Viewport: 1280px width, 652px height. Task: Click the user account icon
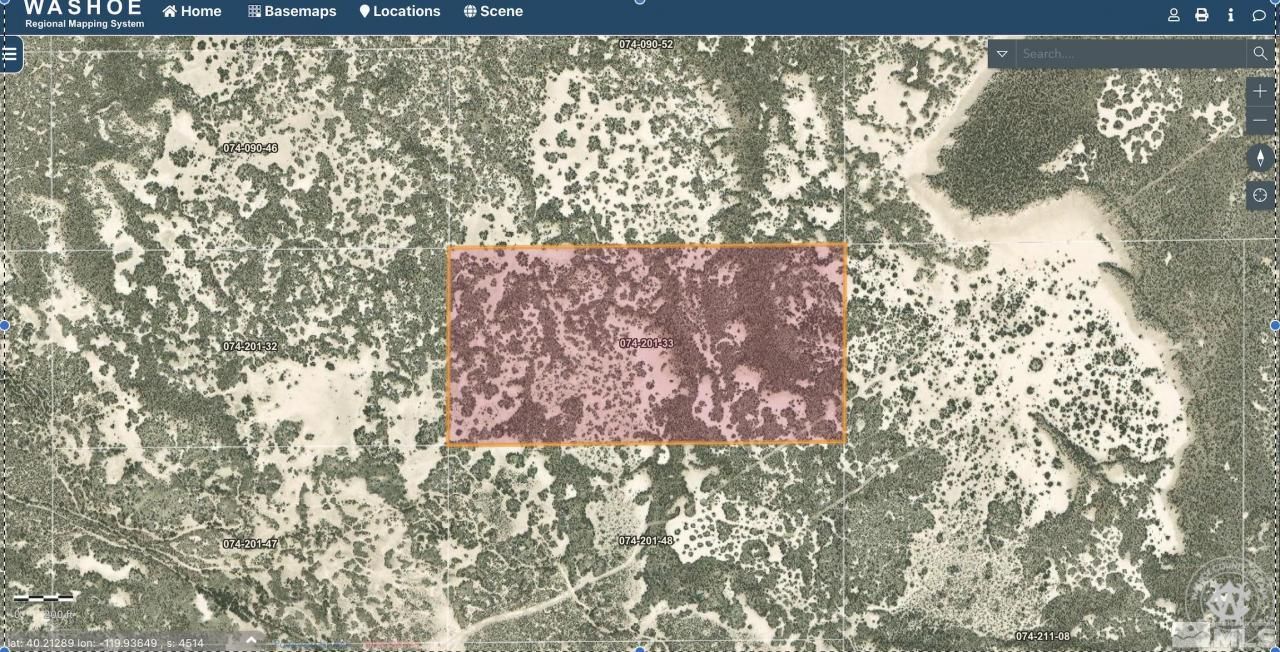(x=1174, y=15)
